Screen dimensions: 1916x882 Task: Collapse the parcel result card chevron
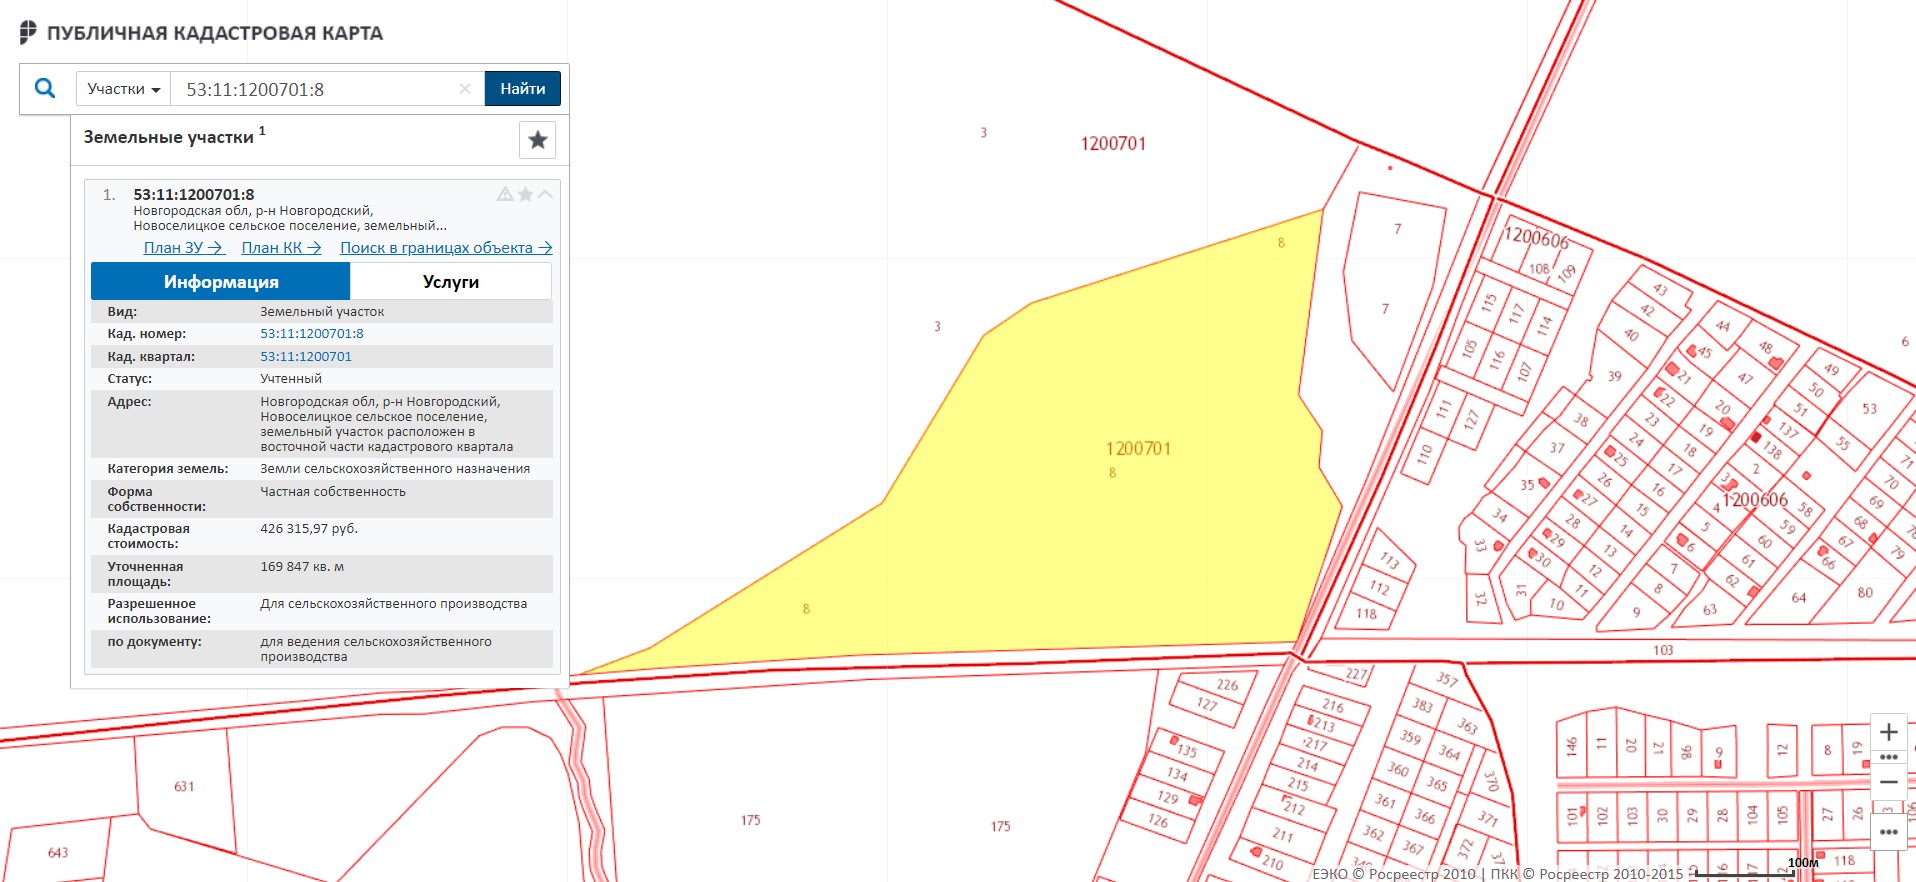pos(545,194)
